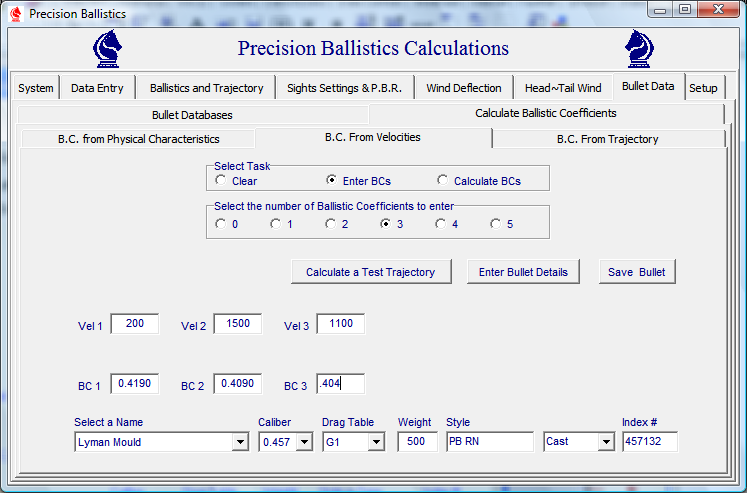Screen dimensions: 747x493
Task: Select the Calculate BCs radio option
Action: 443,181
